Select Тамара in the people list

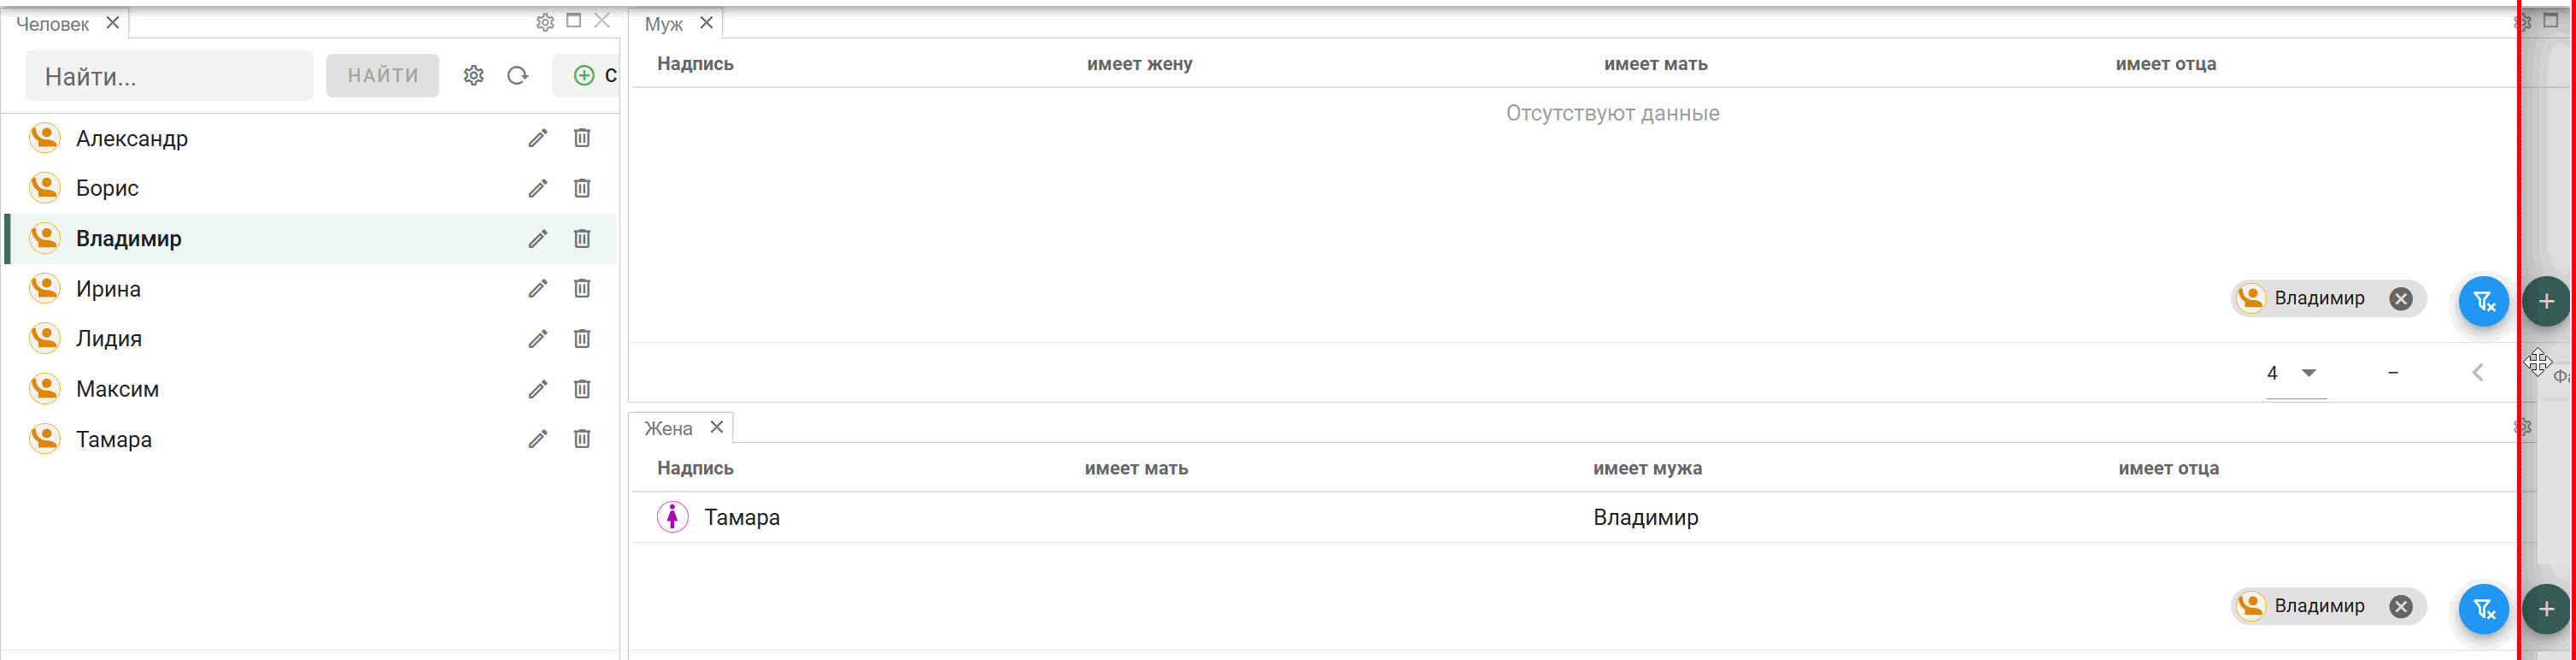[x=310, y=438]
